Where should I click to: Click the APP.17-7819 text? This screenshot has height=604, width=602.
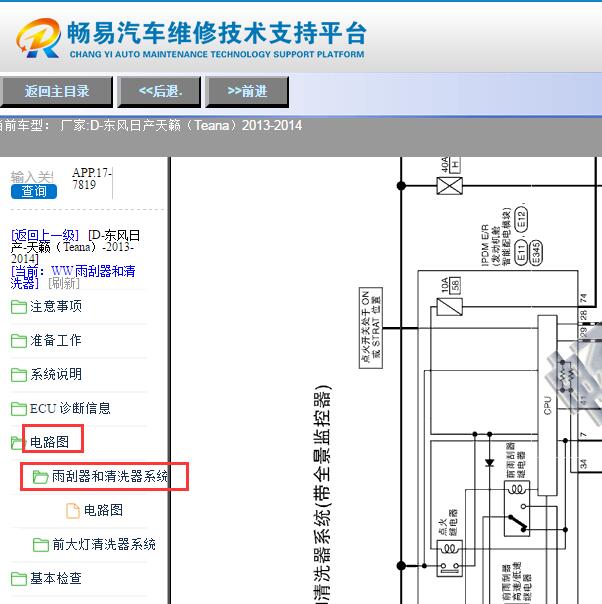tap(92, 179)
